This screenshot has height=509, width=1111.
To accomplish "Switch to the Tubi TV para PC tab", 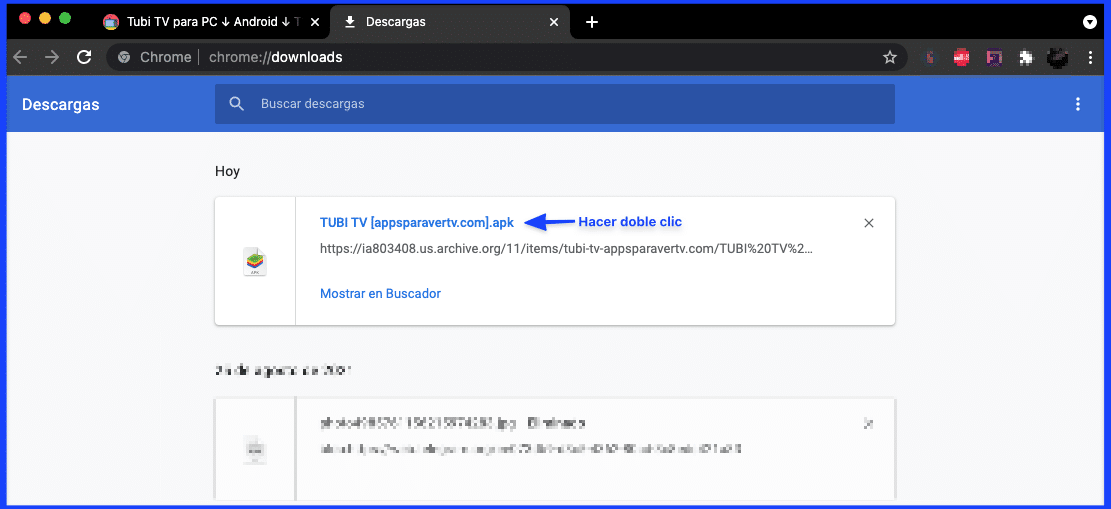I will click(210, 22).
